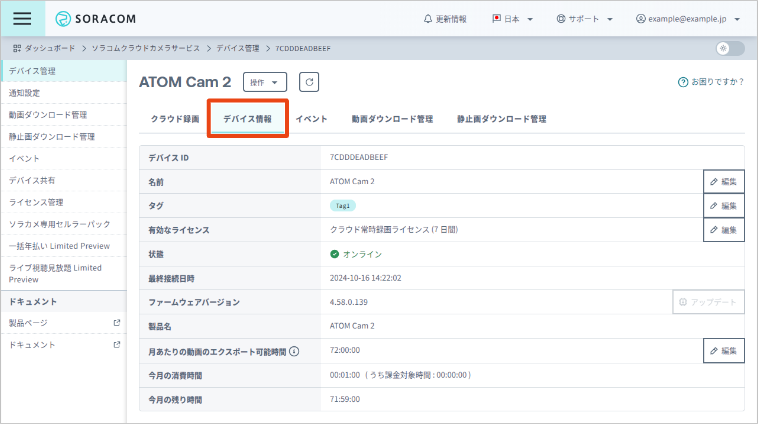
Task: Click the オンライン status text
Action: click(362, 254)
